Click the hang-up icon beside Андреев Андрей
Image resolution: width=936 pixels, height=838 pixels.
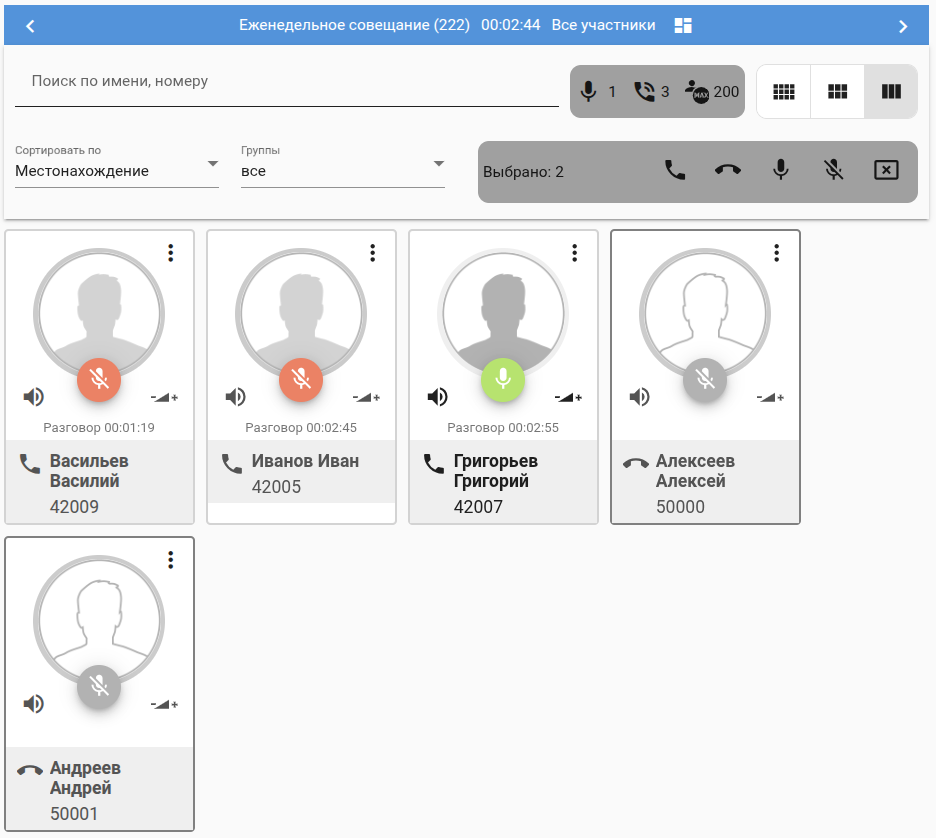[30, 770]
